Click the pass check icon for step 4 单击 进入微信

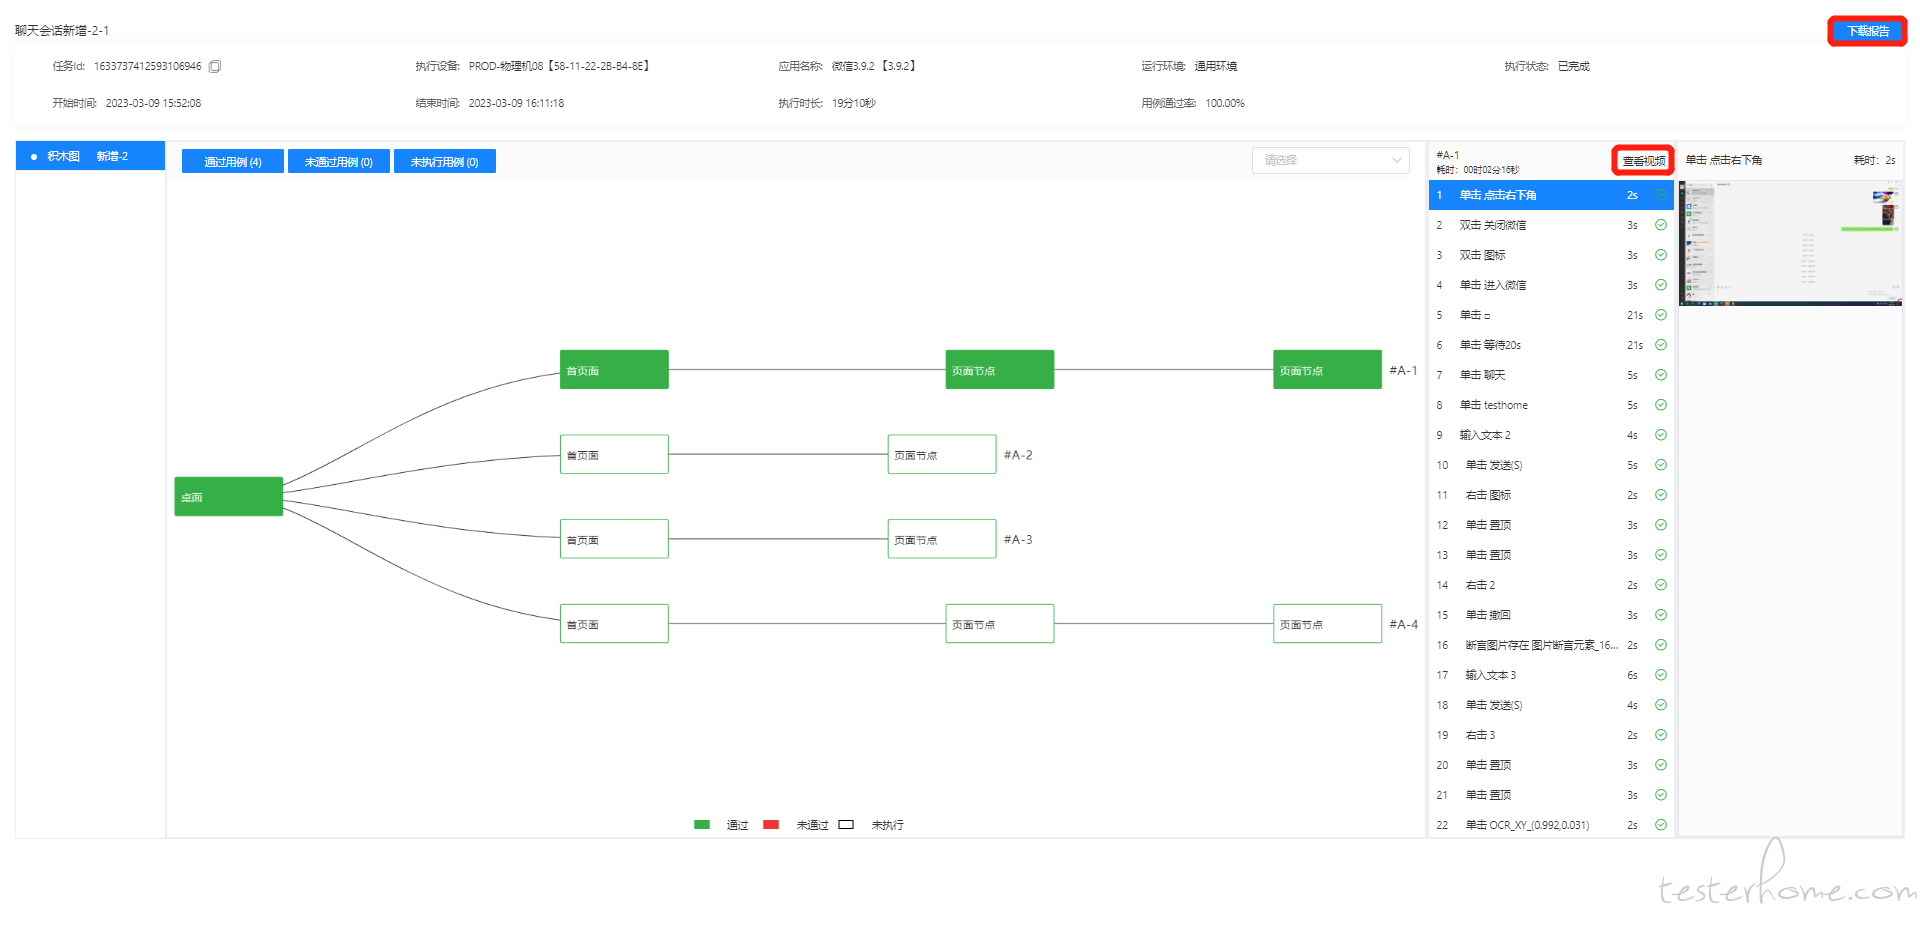pos(1660,285)
